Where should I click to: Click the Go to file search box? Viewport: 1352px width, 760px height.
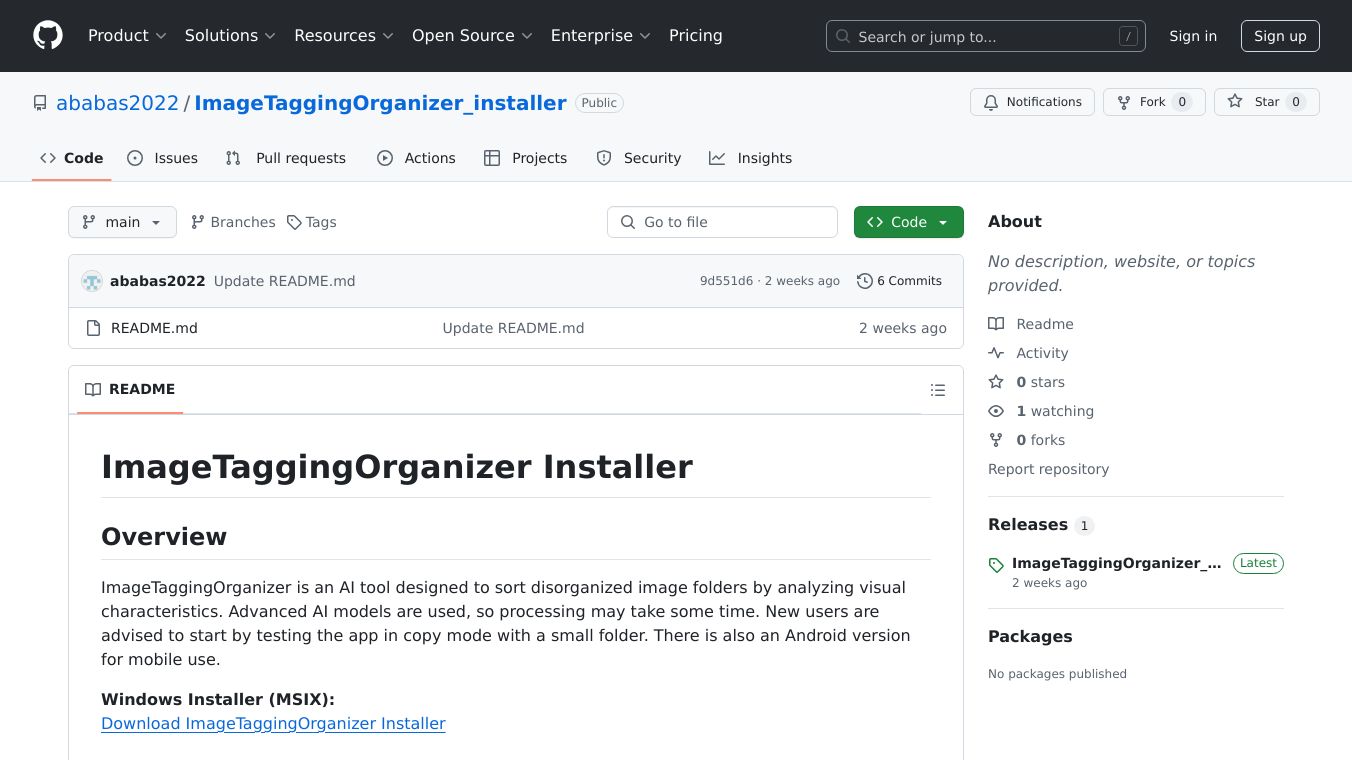[722, 222]
